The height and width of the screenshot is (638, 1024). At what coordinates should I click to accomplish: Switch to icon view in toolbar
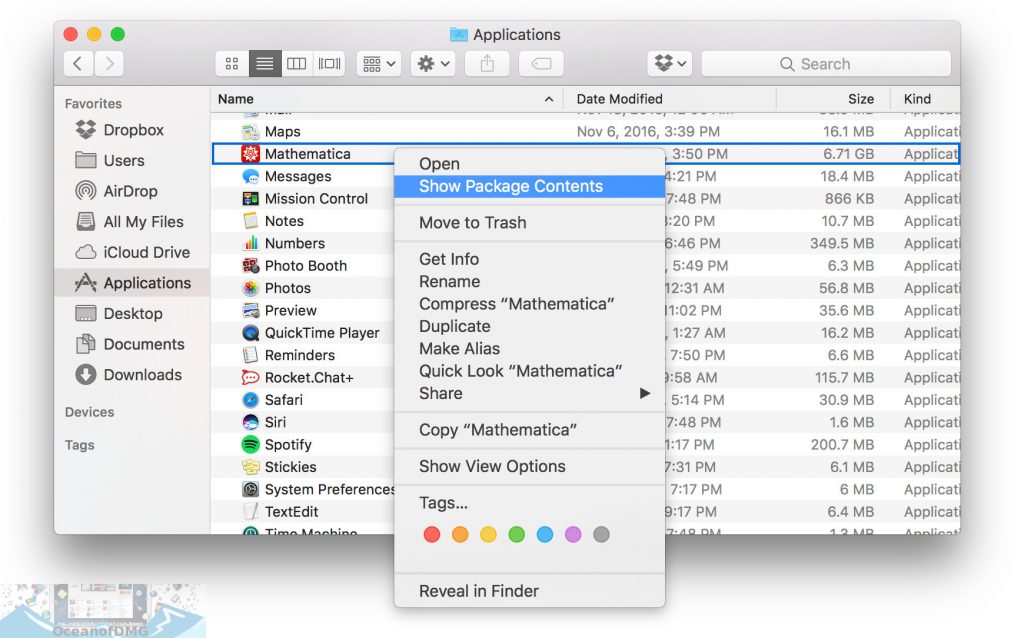pos(232,64)
